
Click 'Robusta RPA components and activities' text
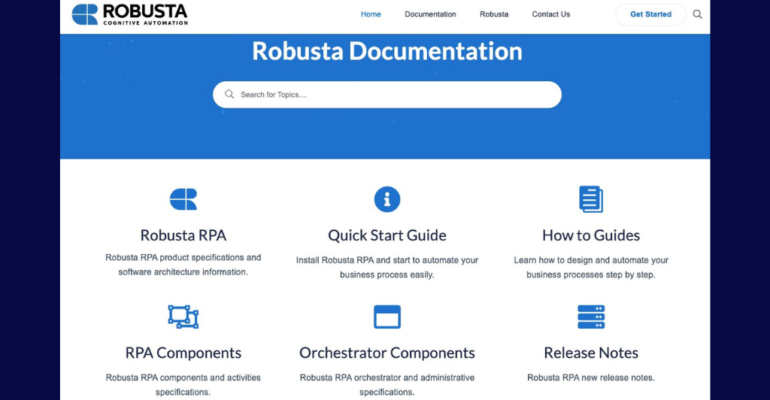[183, 377]
